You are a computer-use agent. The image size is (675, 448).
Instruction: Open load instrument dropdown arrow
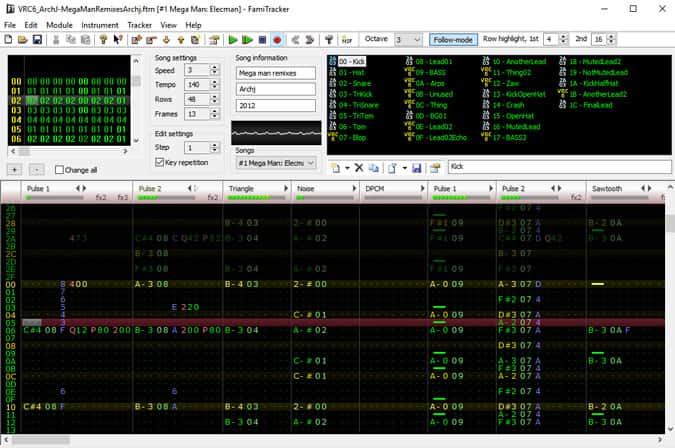point(405,168)
